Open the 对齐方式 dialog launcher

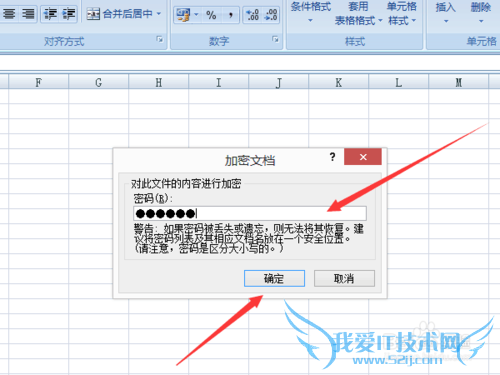click(x=160, y=40)
